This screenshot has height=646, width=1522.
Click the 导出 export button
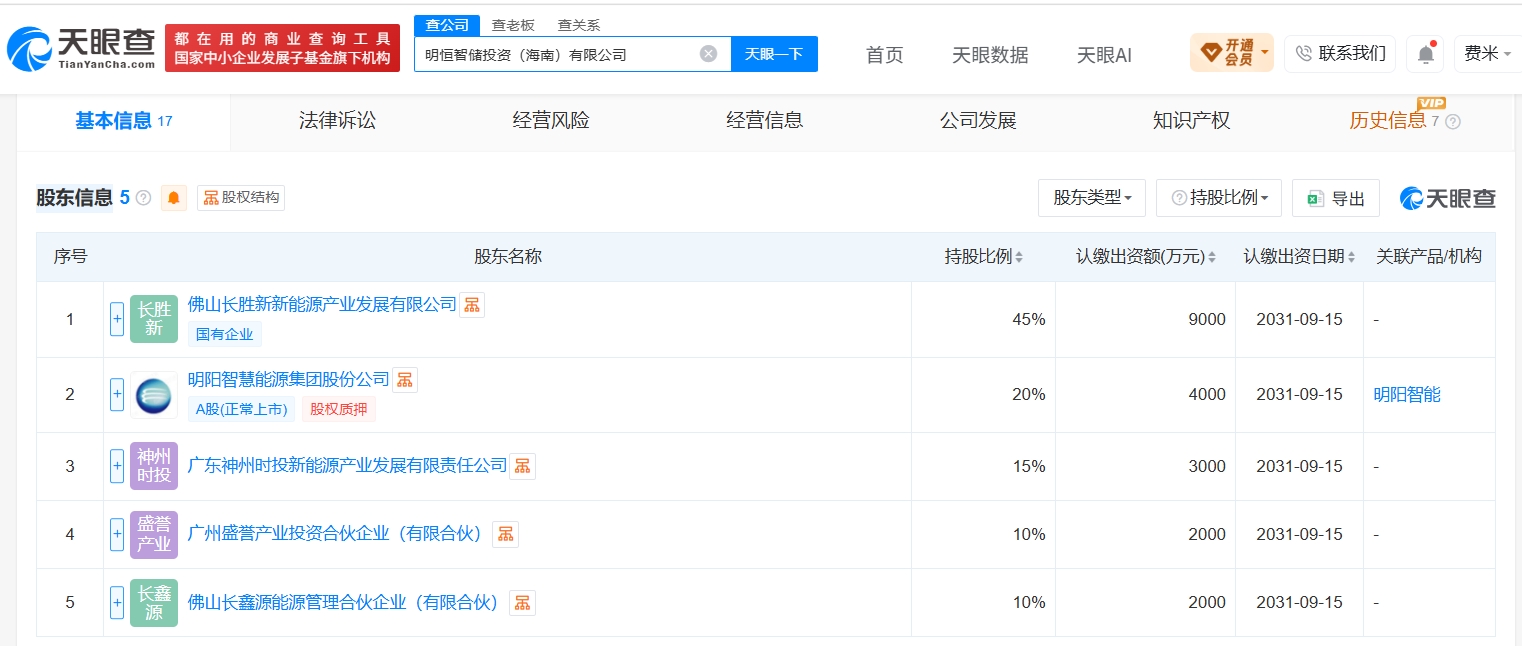(x=1336, y=198)
